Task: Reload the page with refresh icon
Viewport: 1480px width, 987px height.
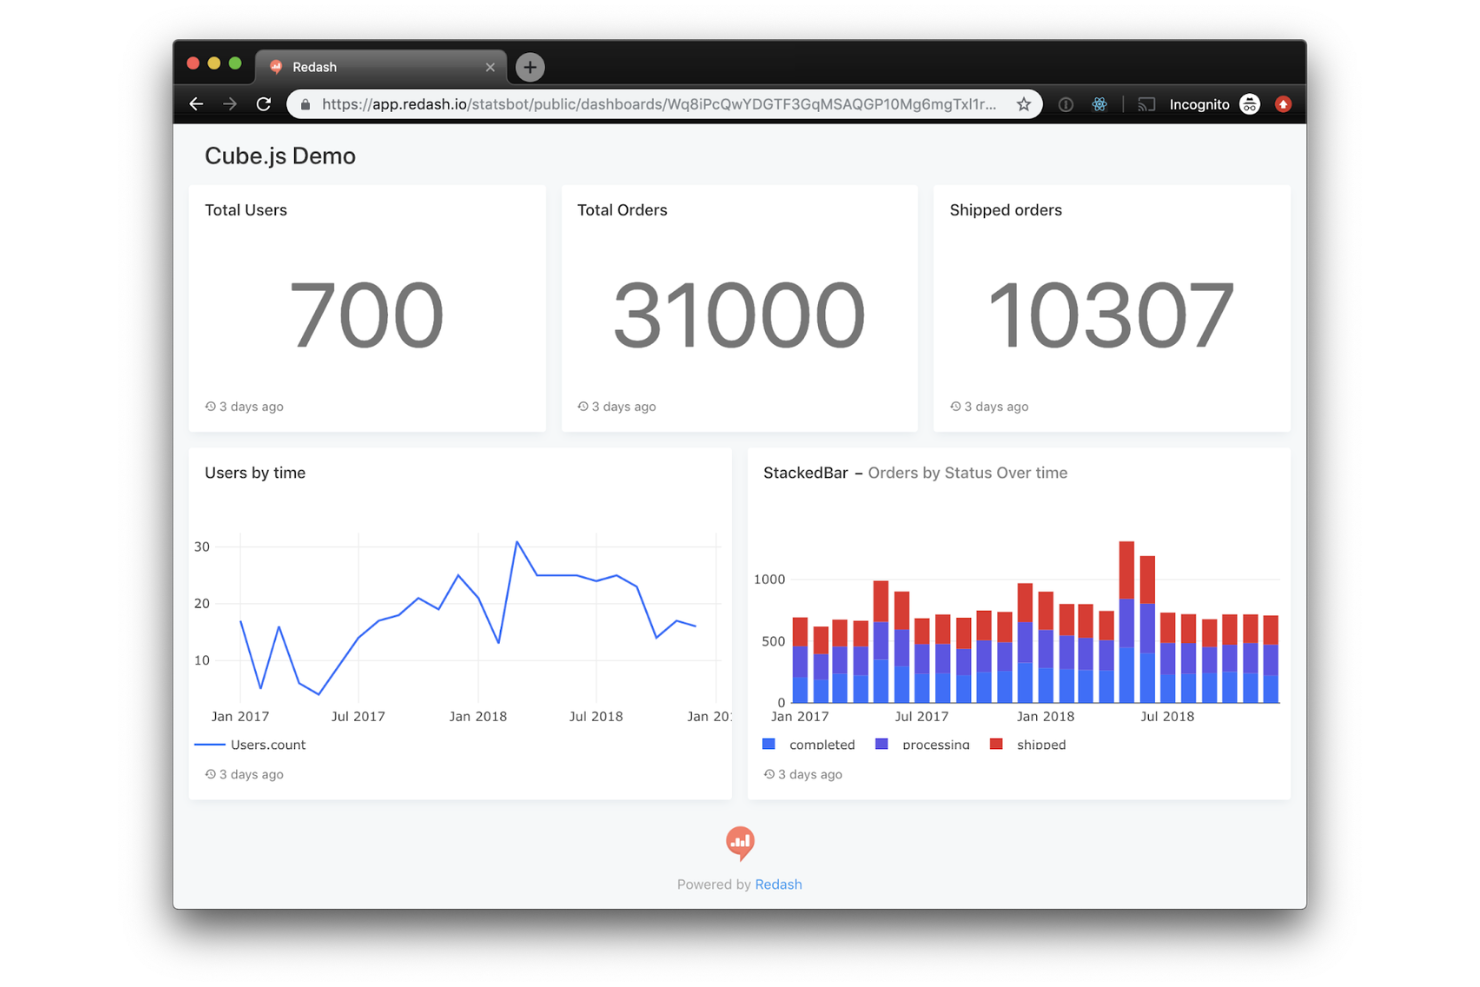Action: pos(264,104)
